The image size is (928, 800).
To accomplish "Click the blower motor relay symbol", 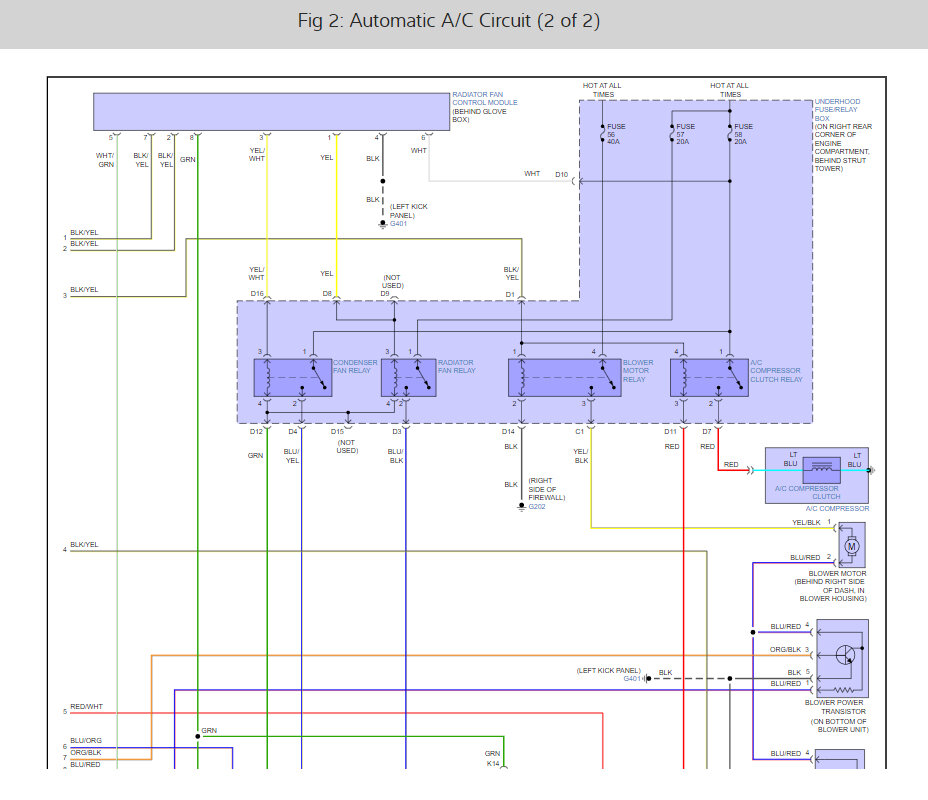I will click(565, 378).
